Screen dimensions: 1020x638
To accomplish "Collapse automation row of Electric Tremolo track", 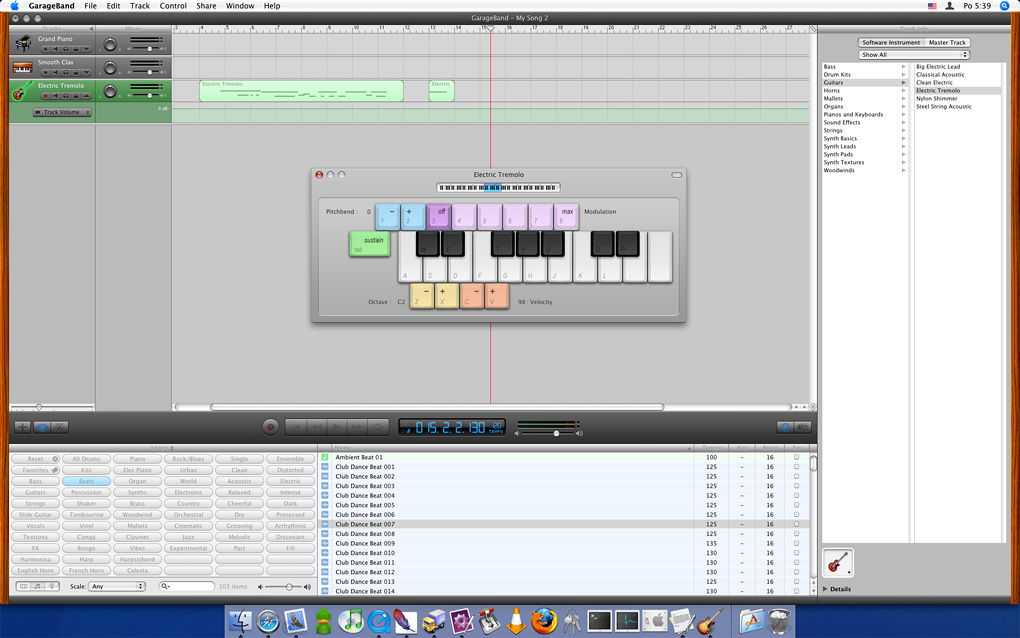I will coord(87,96).
